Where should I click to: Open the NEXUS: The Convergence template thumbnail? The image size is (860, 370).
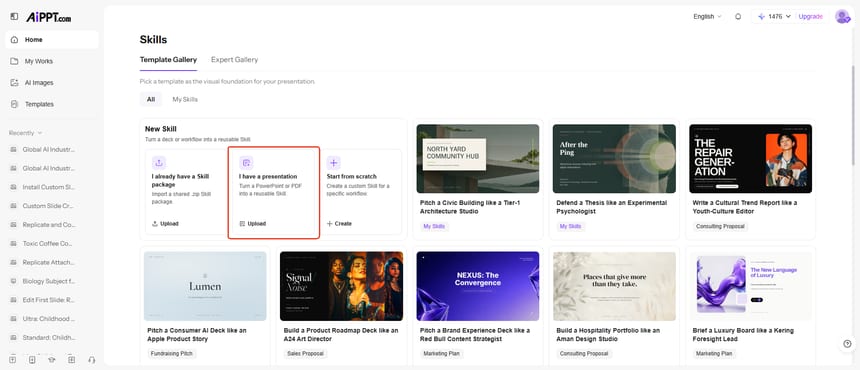coord(478,286)
